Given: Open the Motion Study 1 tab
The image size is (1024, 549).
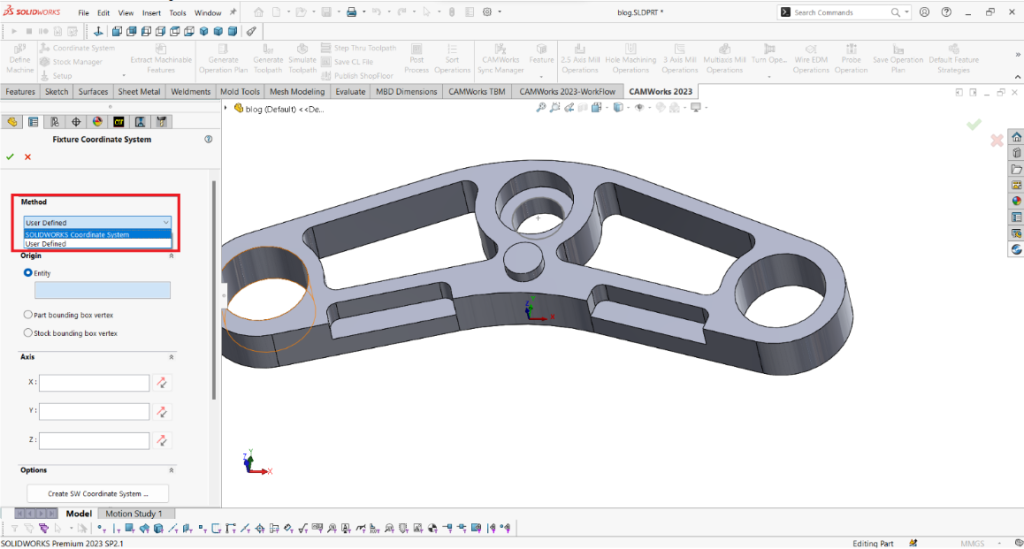Looking at the screenshot, I should point(133,514).
